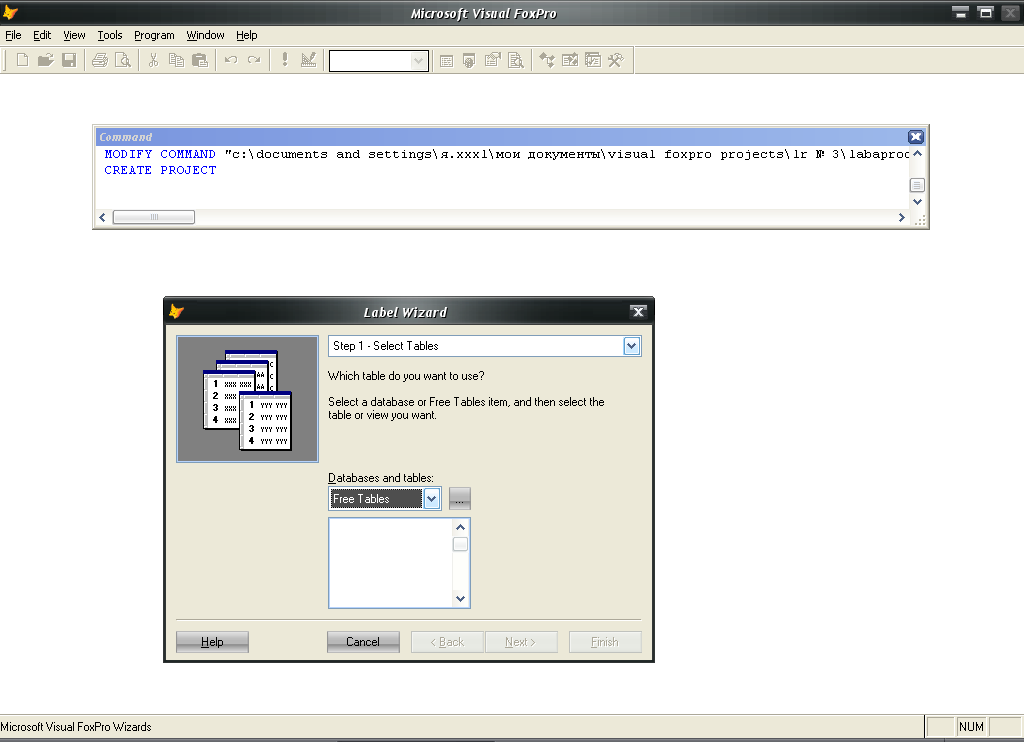Image resolution: width=1024 pixels, height=742 pixels.
Task: Click the CREATE PROJECT command line
Action: [x=160, y=170]
